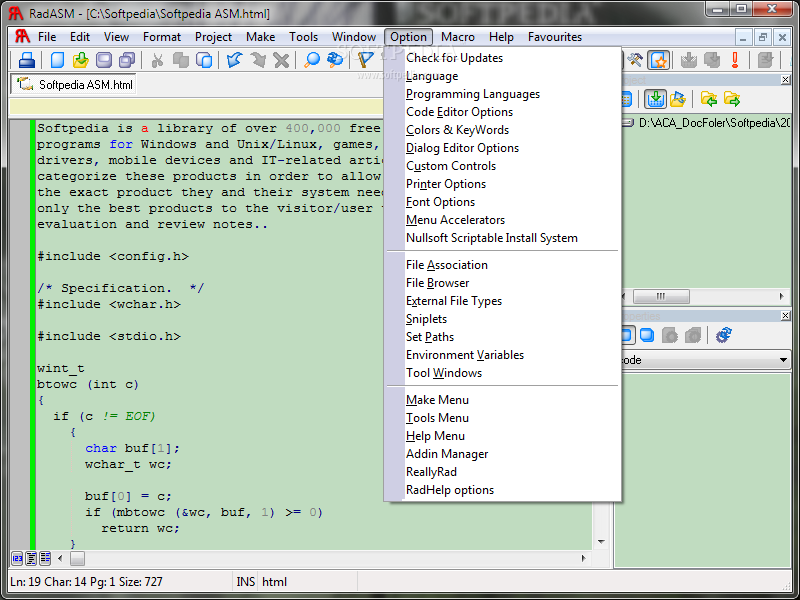Viewport: 800px width, 600px height.
Task: Open the Favourites menu
Action: click(555, 37)
